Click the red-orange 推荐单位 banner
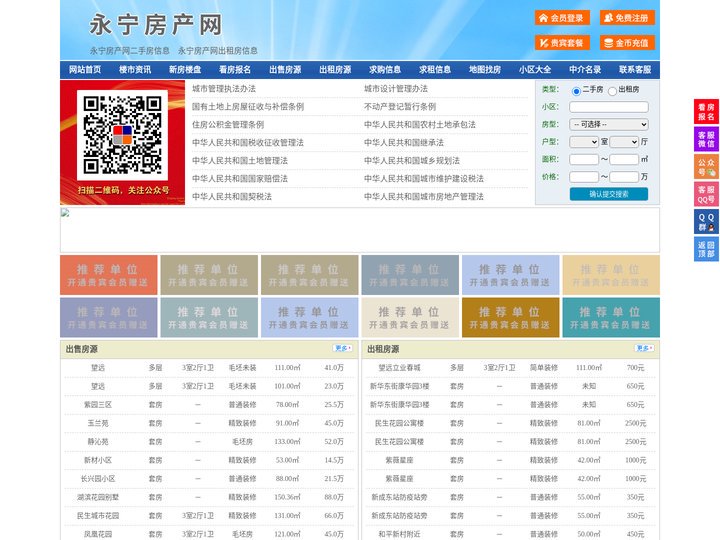Screen dimensions: 720x540 pos(109,275)
